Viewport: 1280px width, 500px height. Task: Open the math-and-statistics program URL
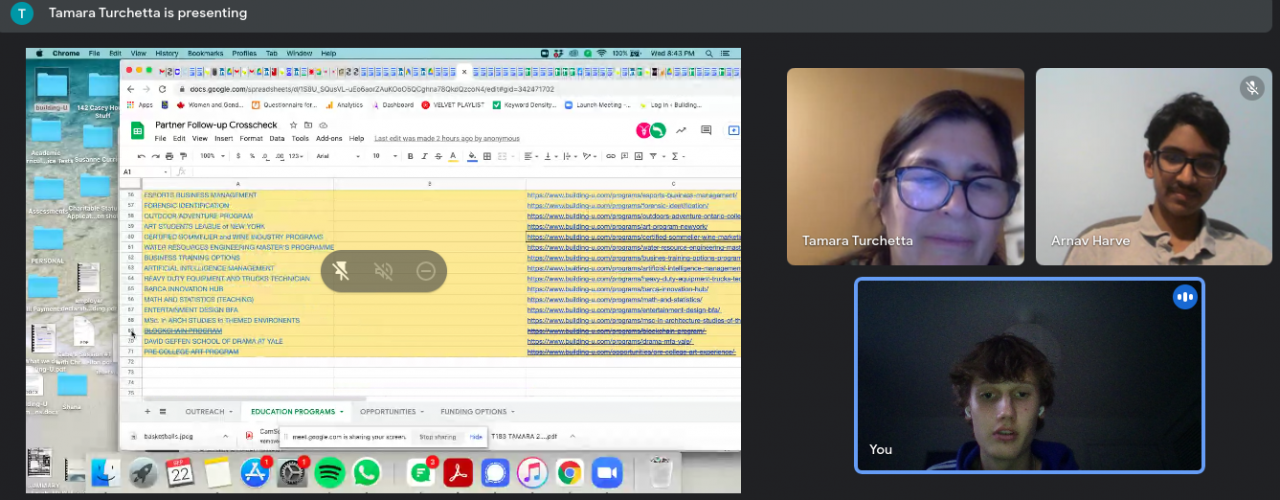[x=615, y=299]
